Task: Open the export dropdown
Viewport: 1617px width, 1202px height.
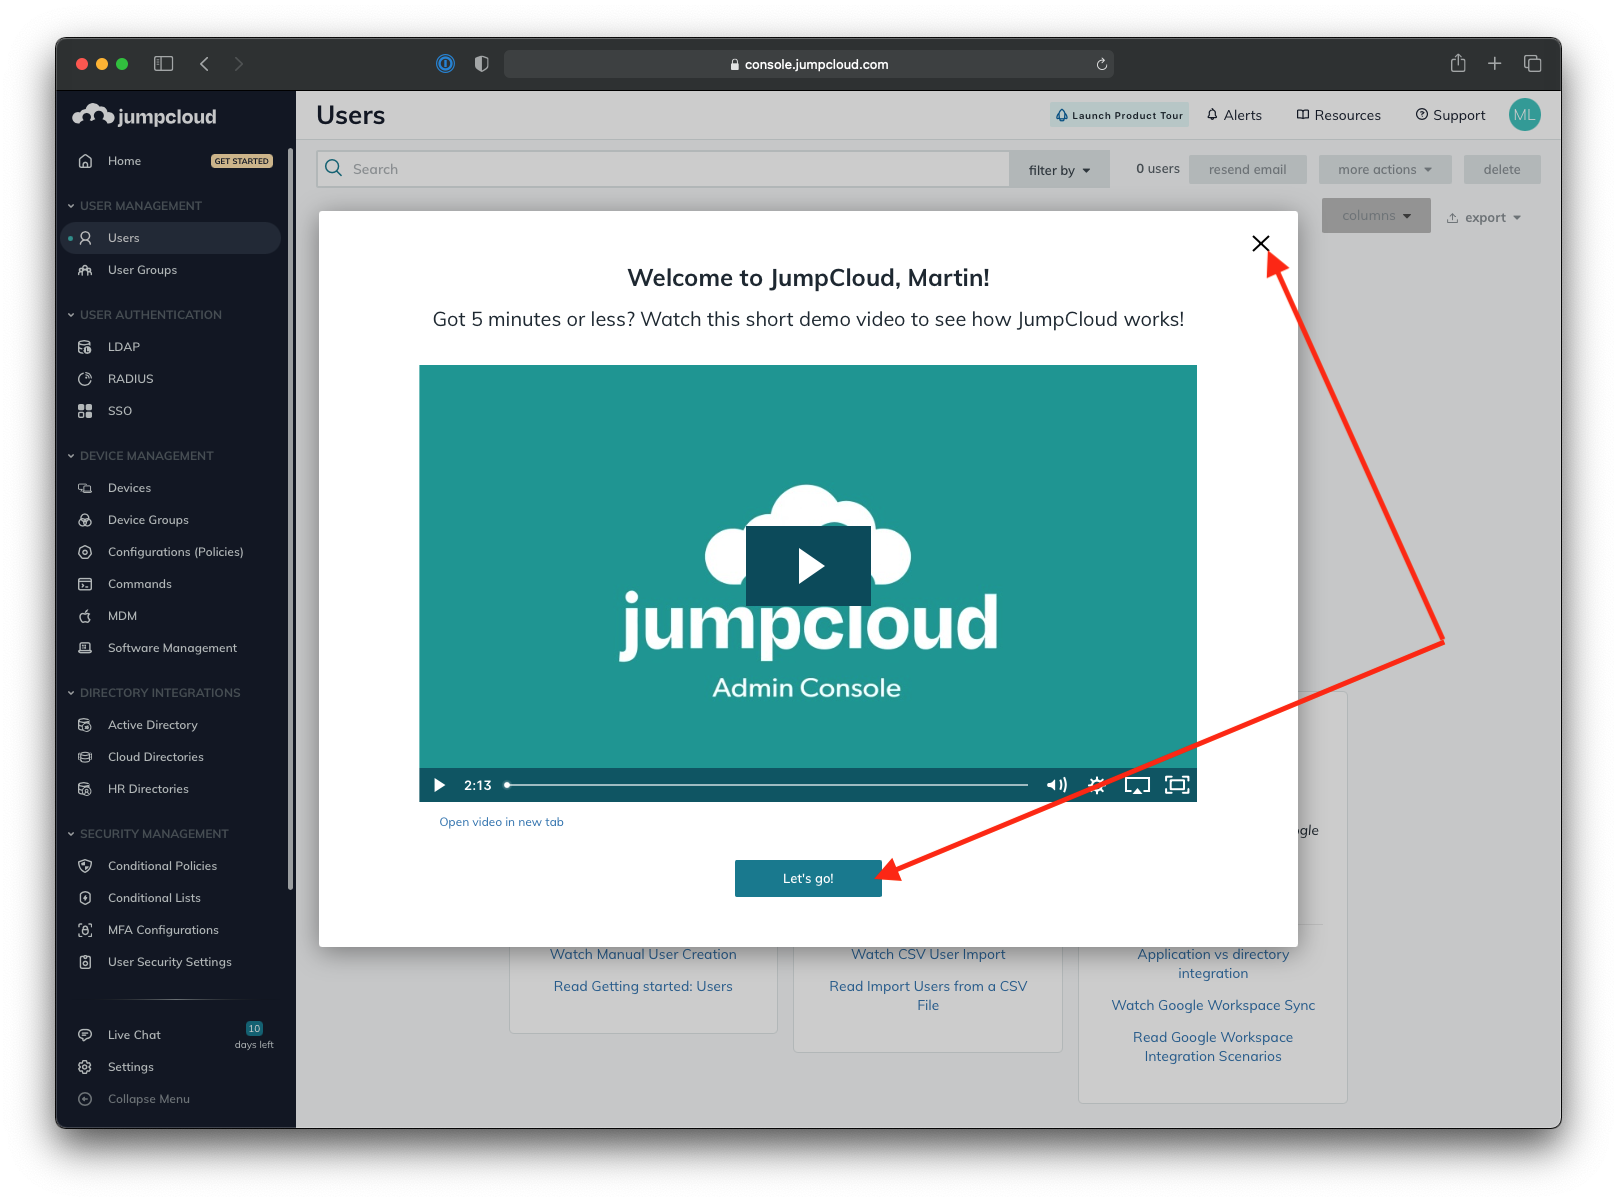Action: coord(1484,218)
